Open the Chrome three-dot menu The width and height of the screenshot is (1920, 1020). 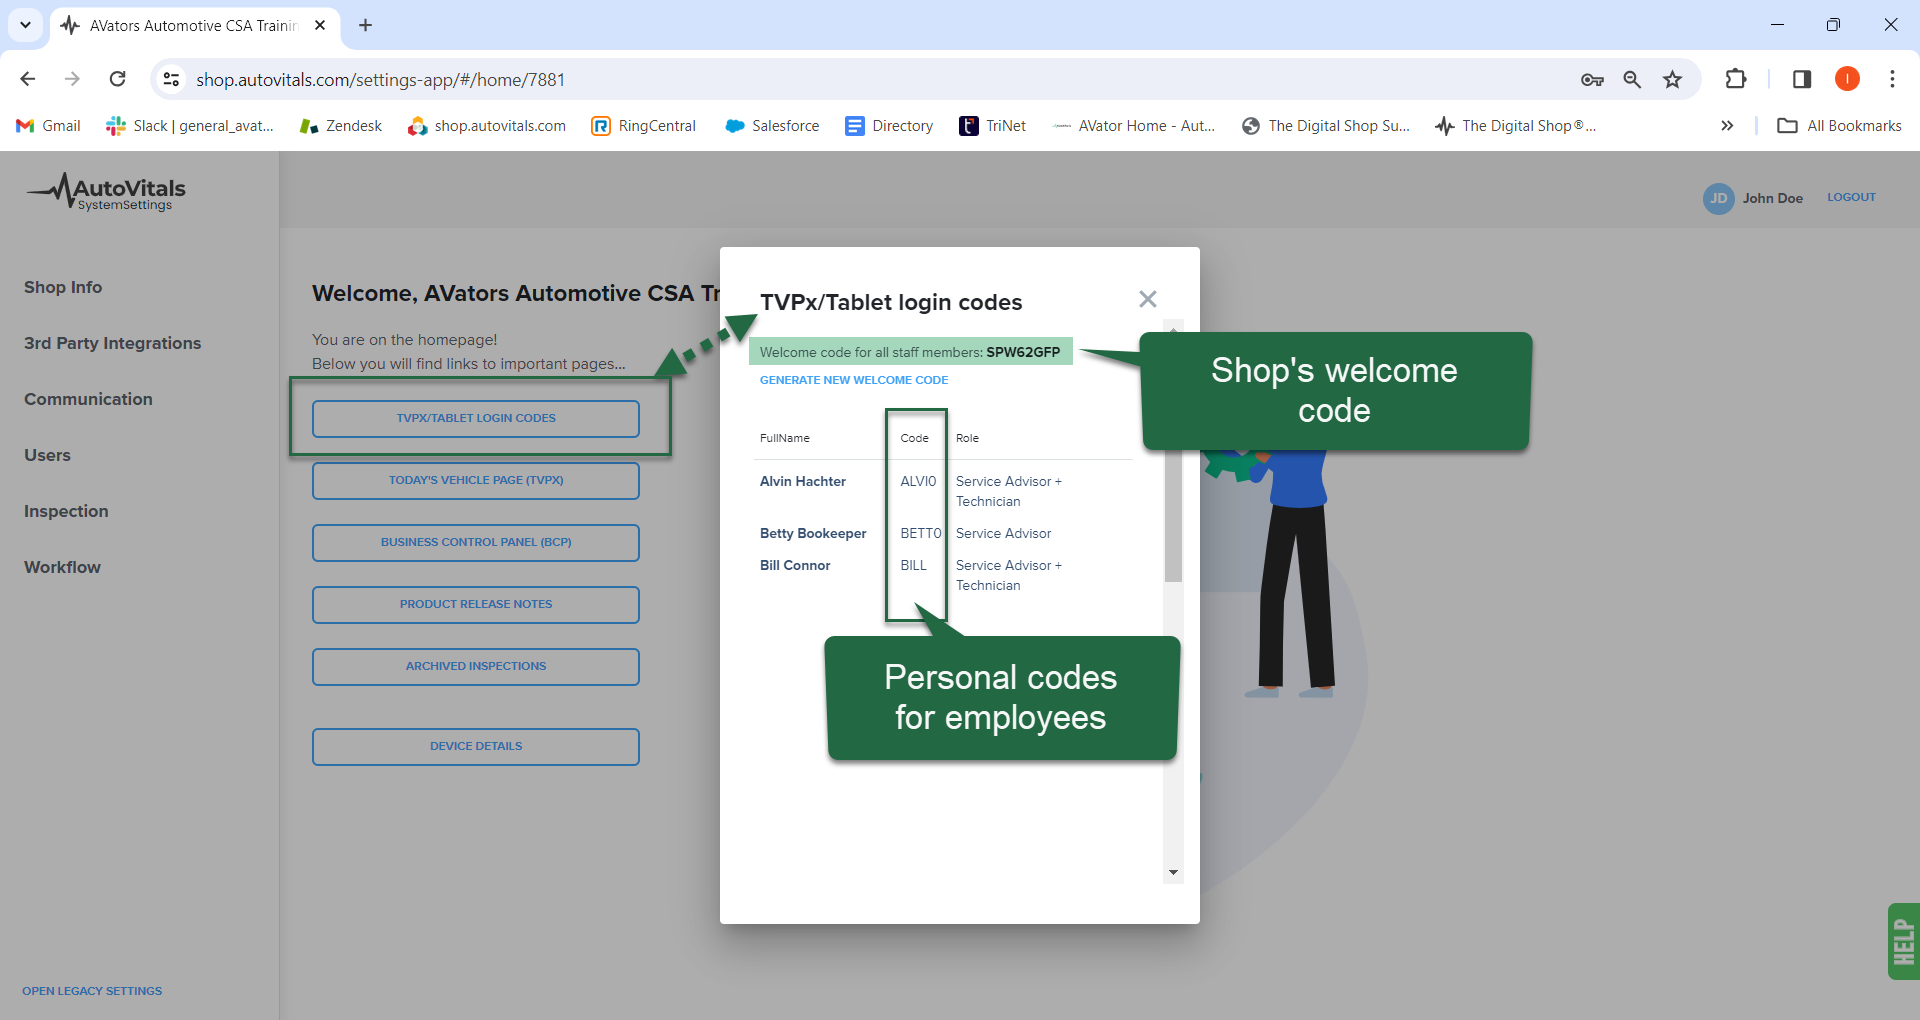[x=1892, y=79]
